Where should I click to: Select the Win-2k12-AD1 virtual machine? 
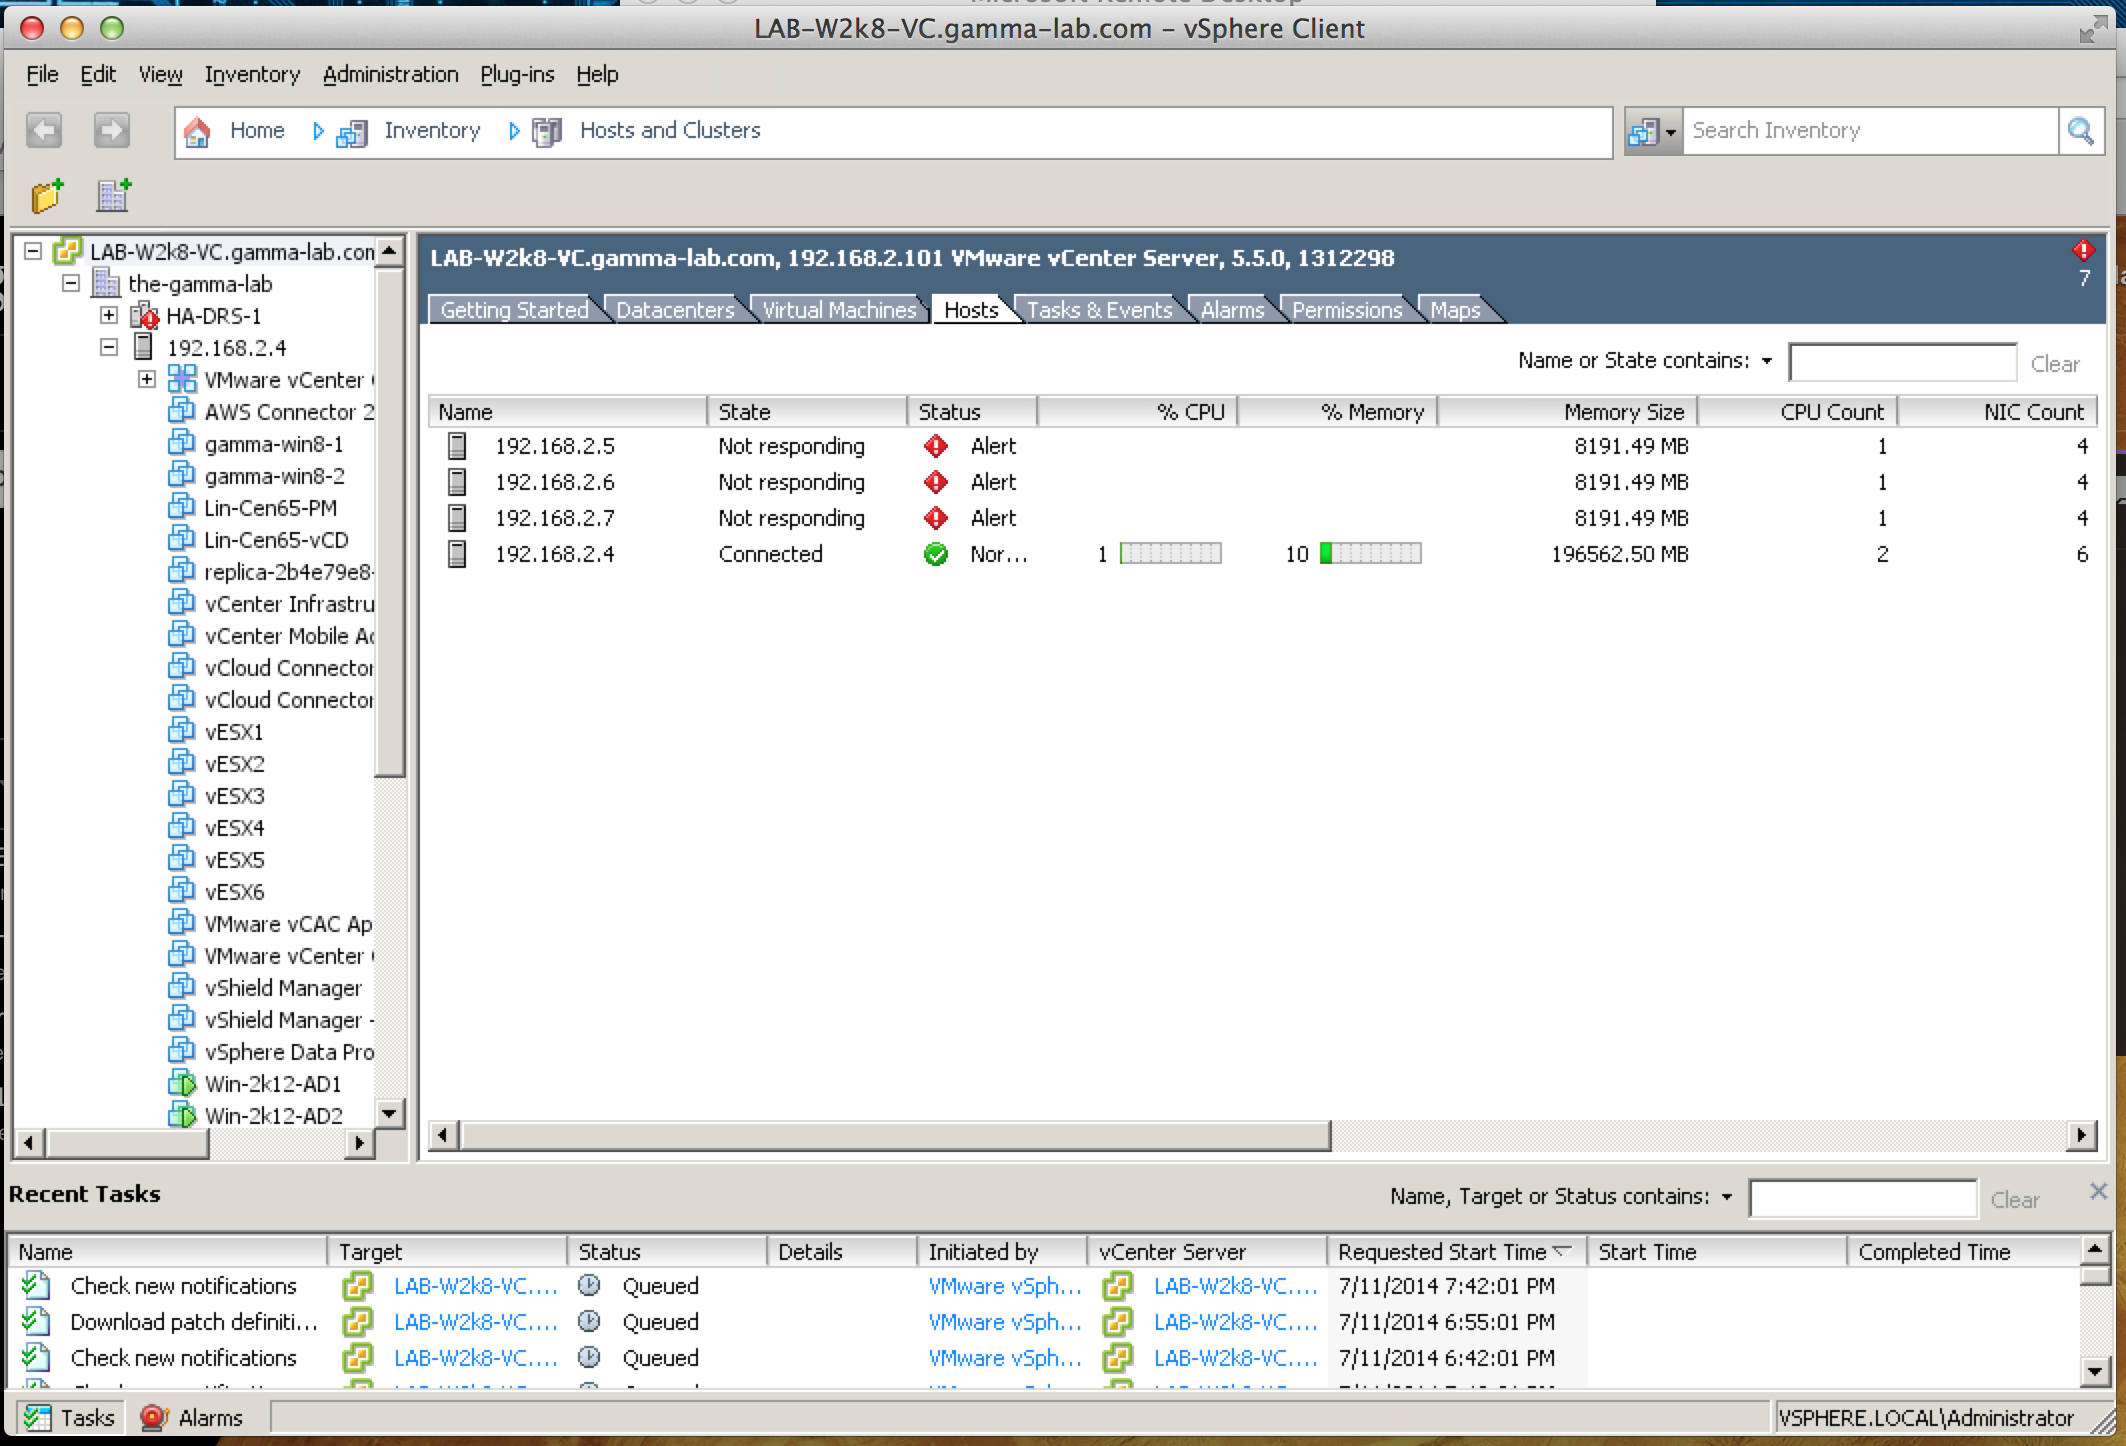(272, 1084)
